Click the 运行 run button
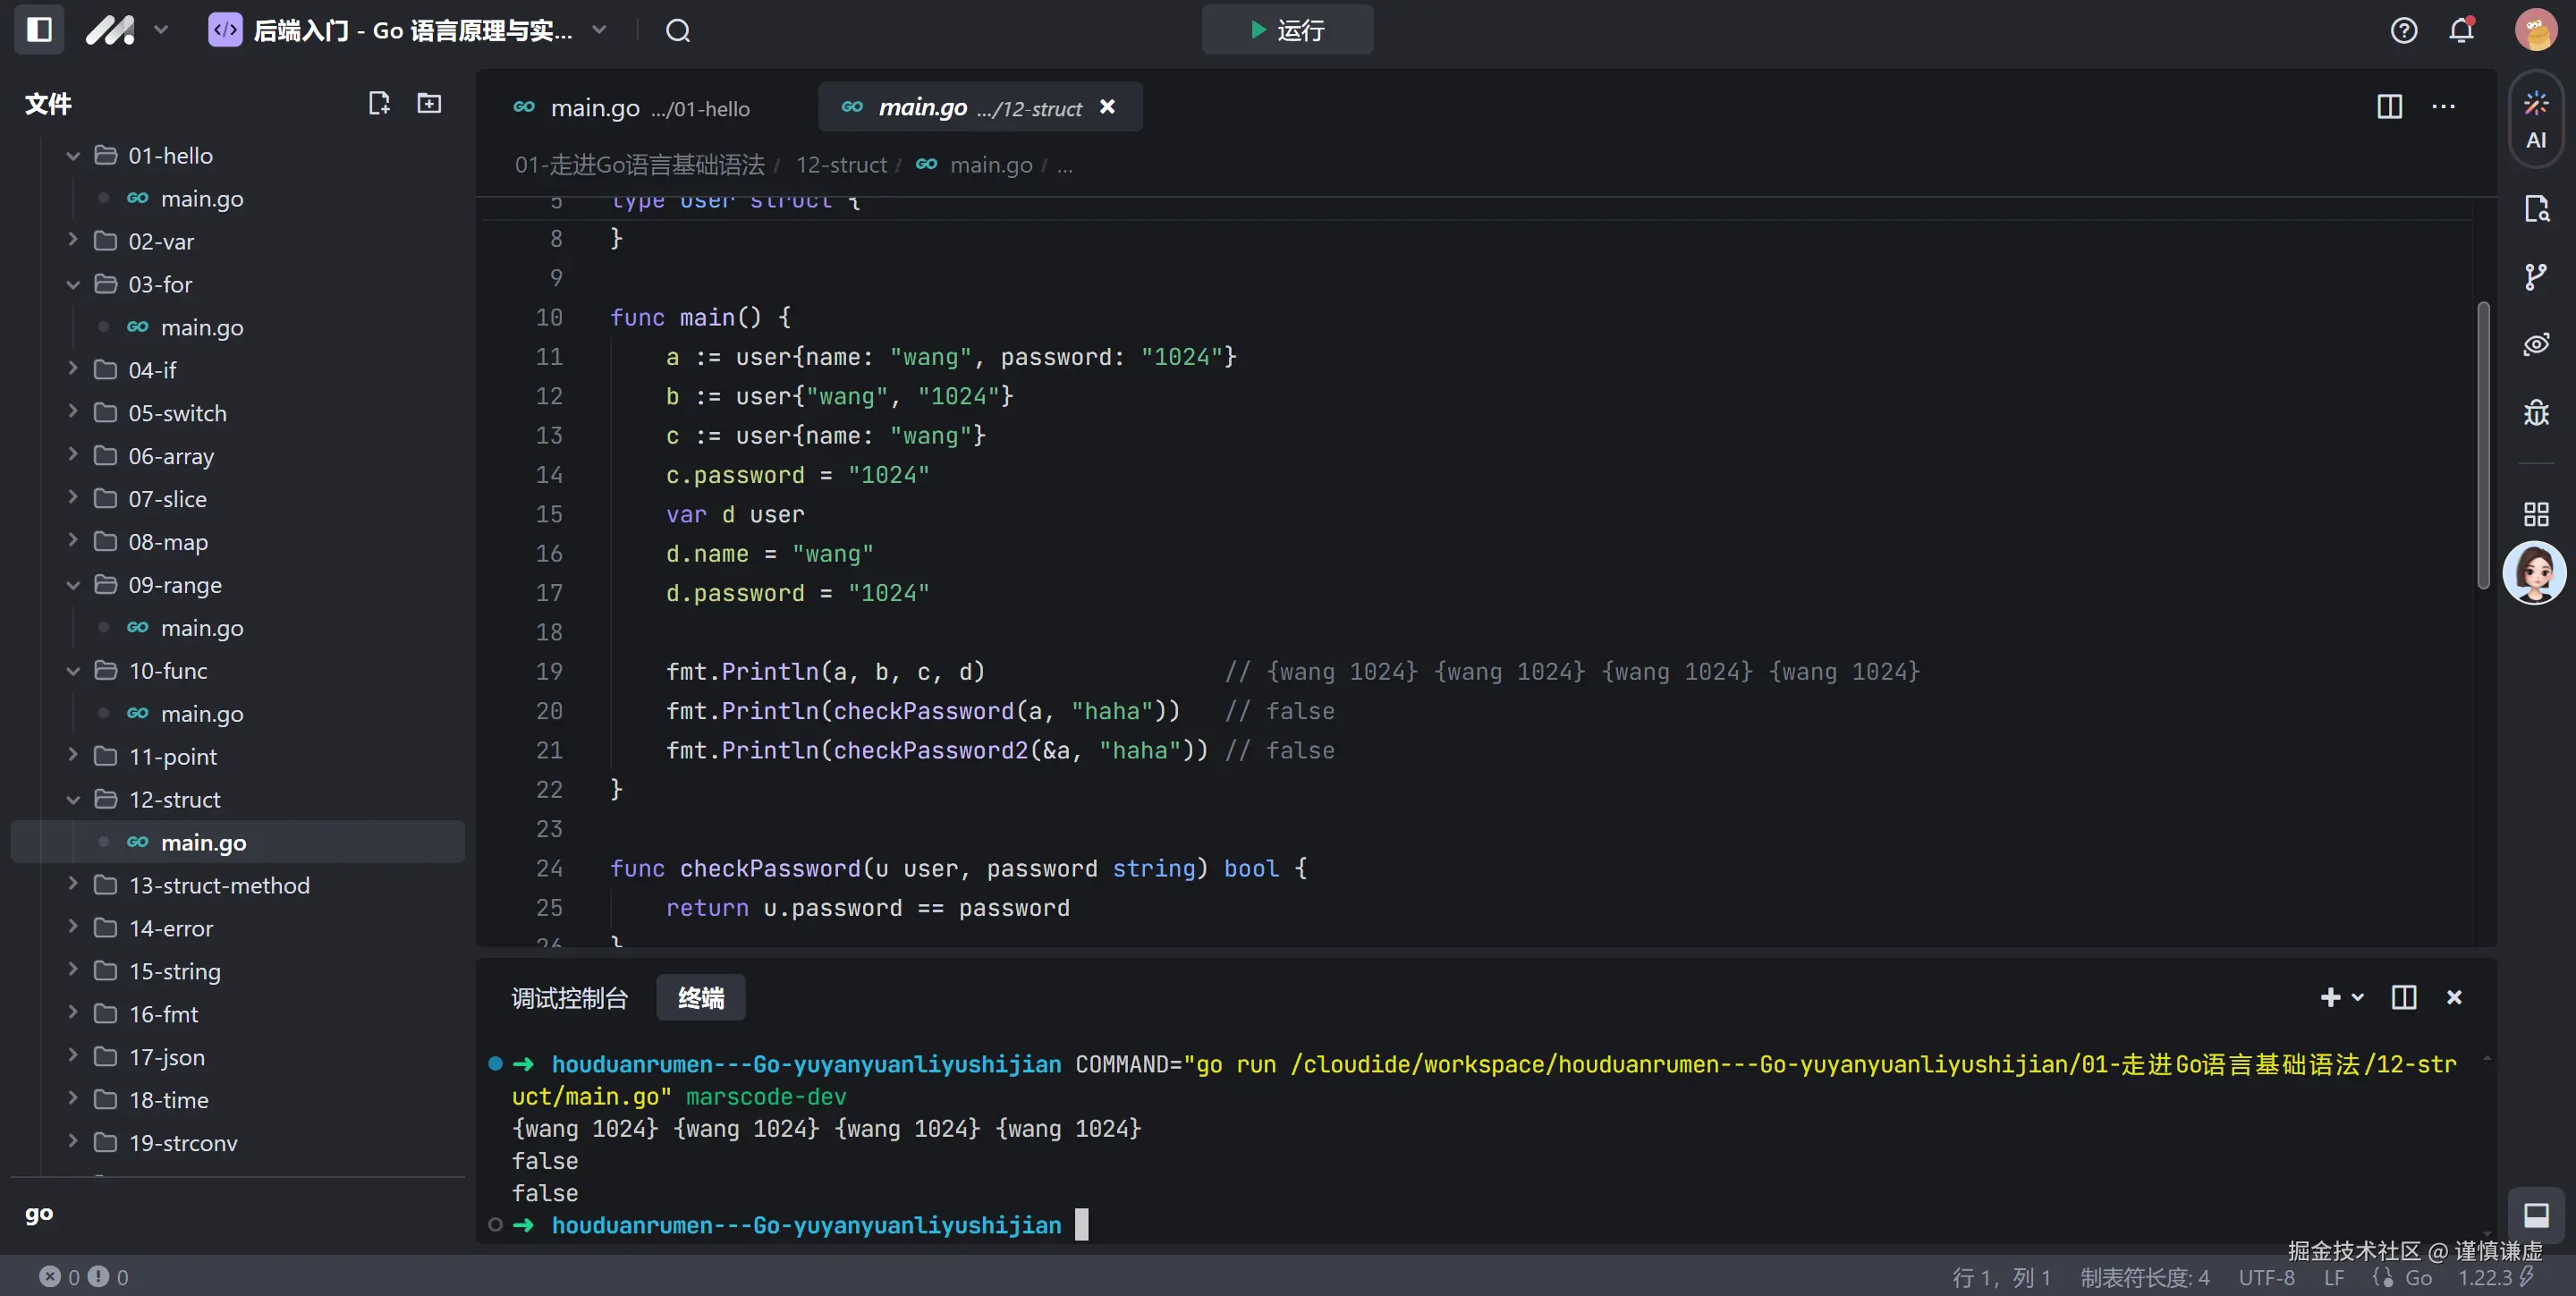This screenshot has width=2576, height=1296. [1286, 30]
